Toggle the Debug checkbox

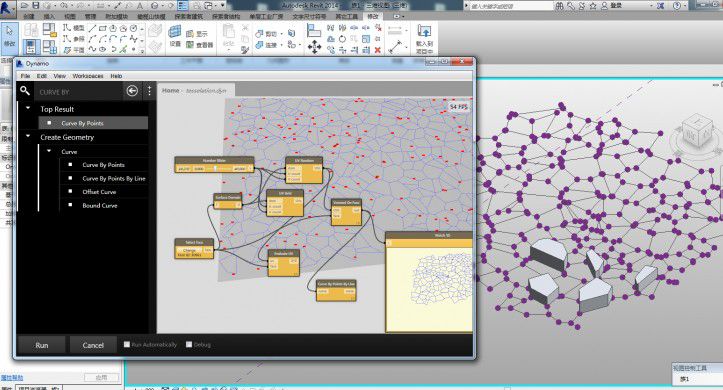point(189,344)
